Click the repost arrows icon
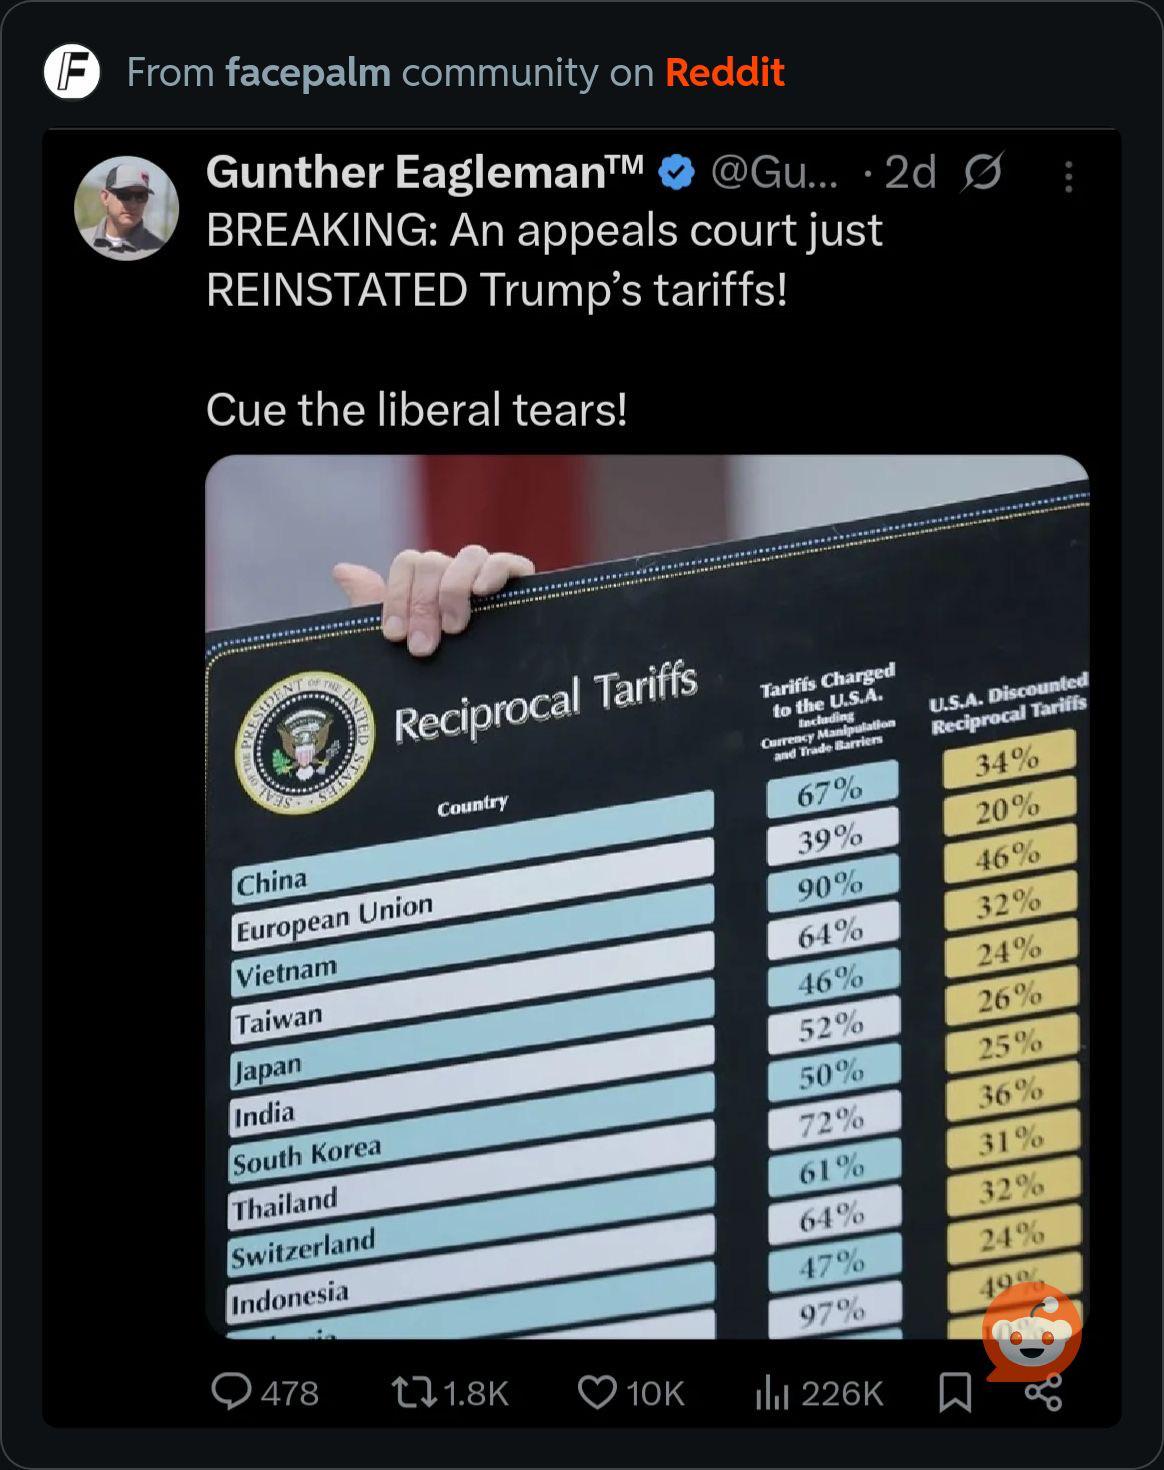 [412, 1392]
